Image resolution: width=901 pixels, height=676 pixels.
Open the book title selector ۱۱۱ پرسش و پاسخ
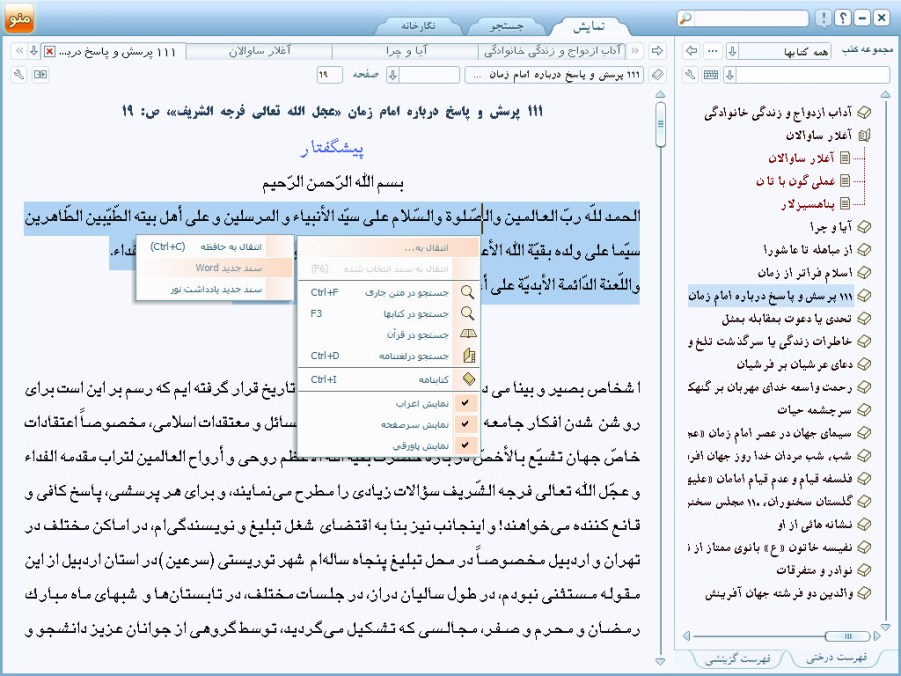click(555, 75)
